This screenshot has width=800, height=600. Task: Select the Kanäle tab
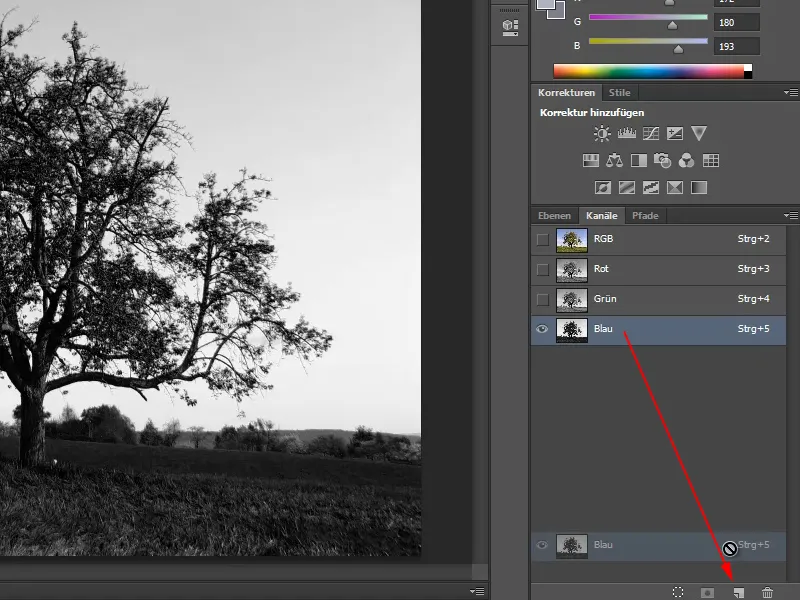(602, 215)
